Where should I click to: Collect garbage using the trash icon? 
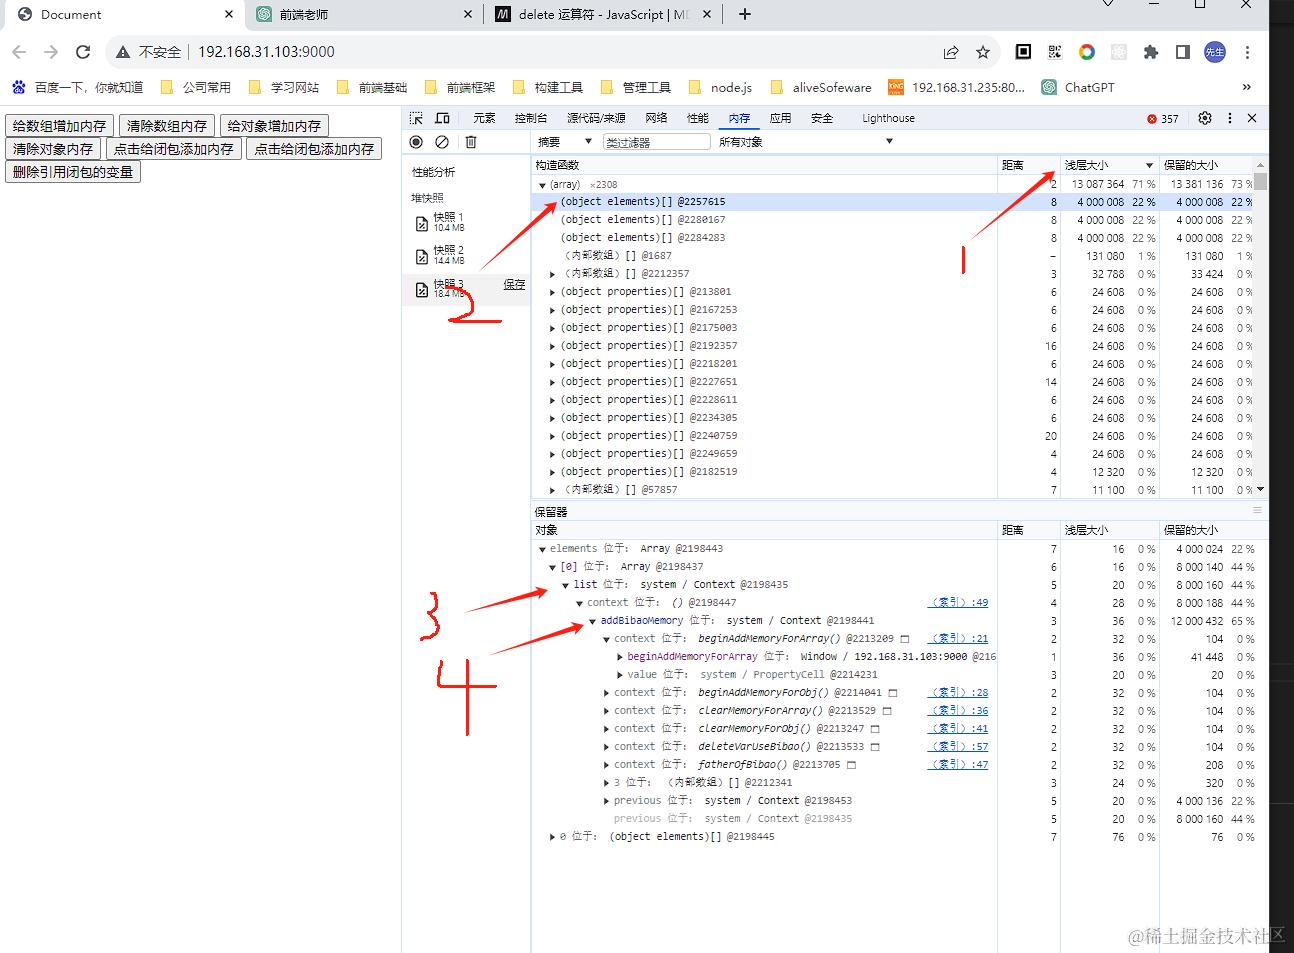[x=471, y=142]
